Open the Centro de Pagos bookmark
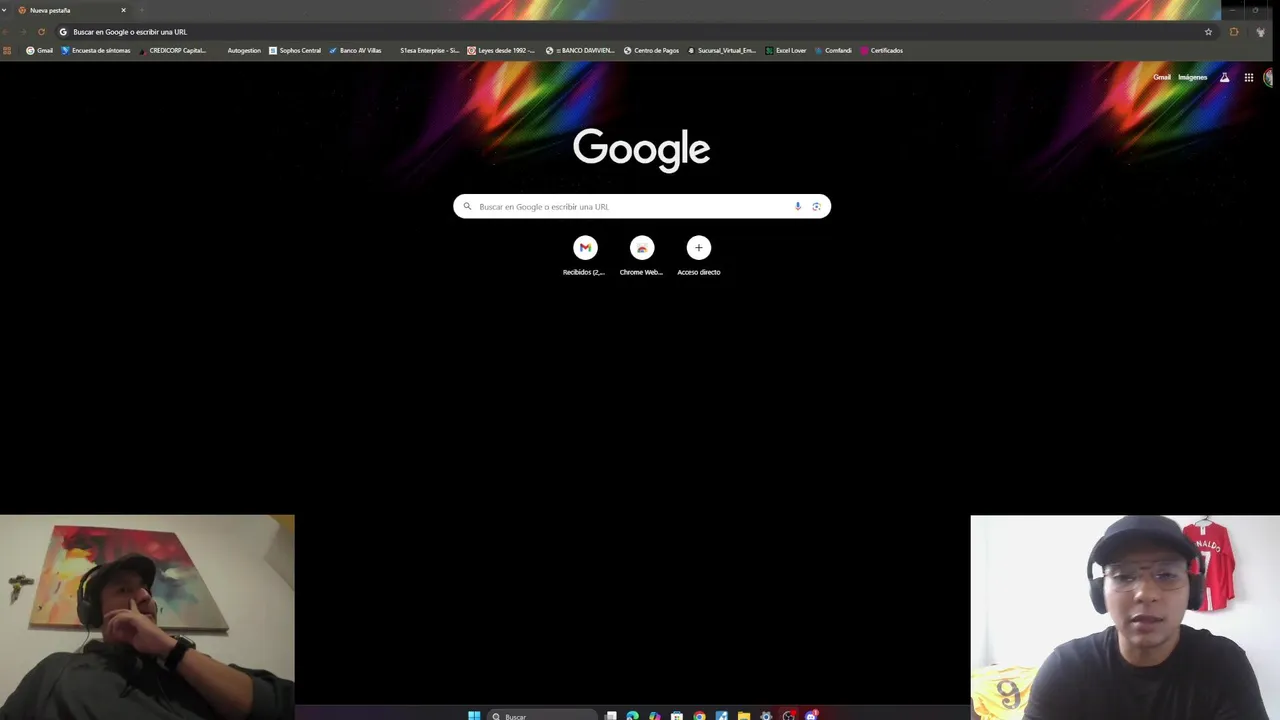The image size is (1280, 720). tap(651, 50)
